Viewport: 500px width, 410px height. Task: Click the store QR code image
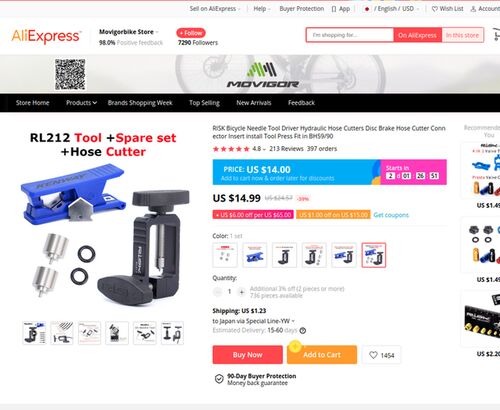point(70,74)
